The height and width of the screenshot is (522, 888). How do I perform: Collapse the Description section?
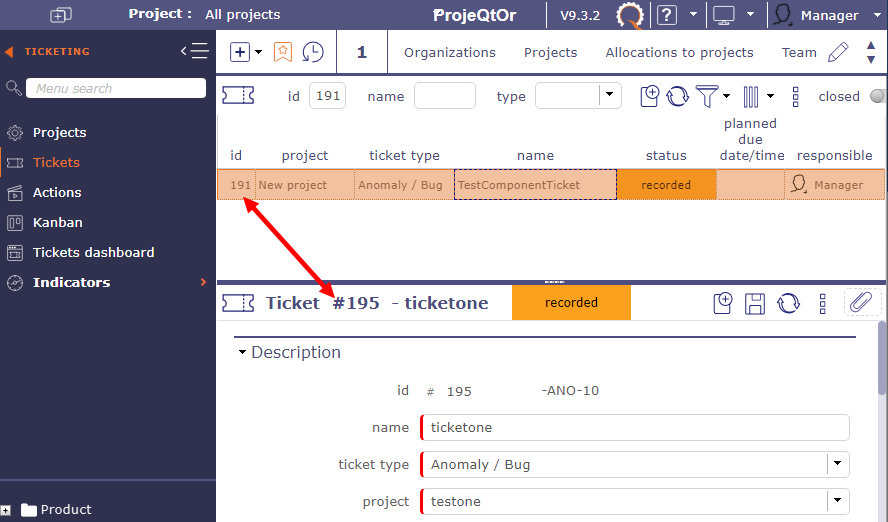point(242,352)
